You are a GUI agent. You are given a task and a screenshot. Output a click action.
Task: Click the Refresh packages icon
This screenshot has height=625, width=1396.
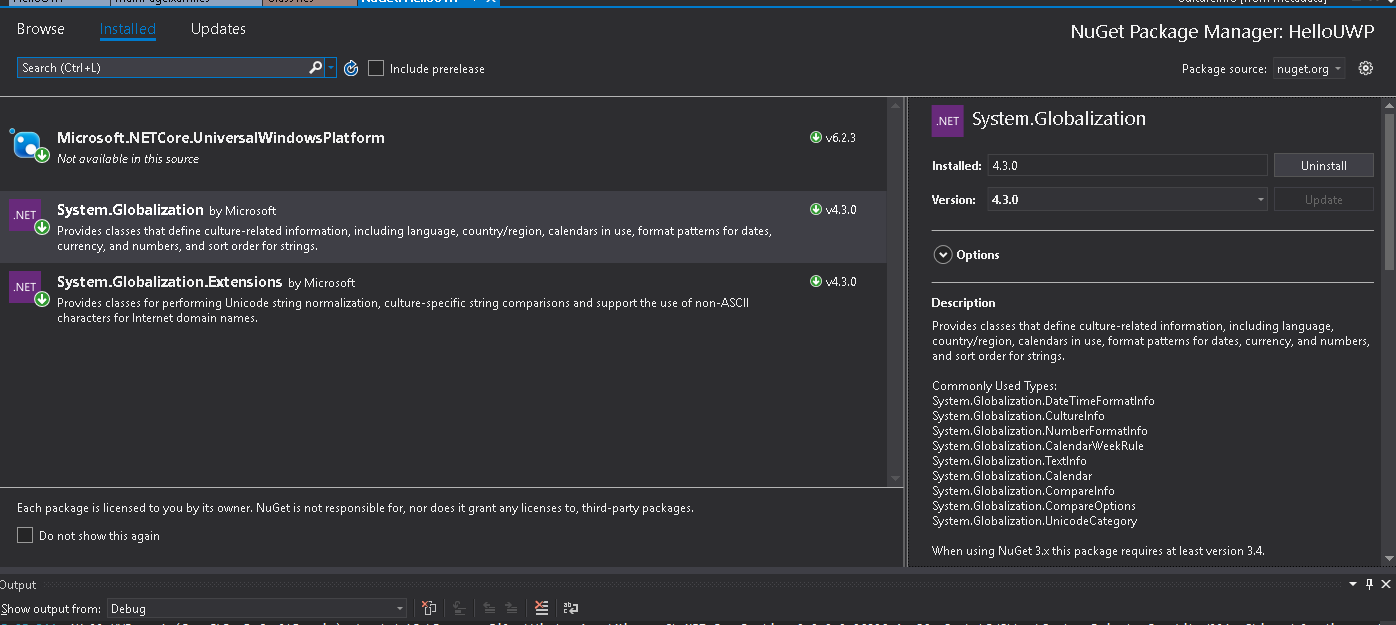pos(351,68)
